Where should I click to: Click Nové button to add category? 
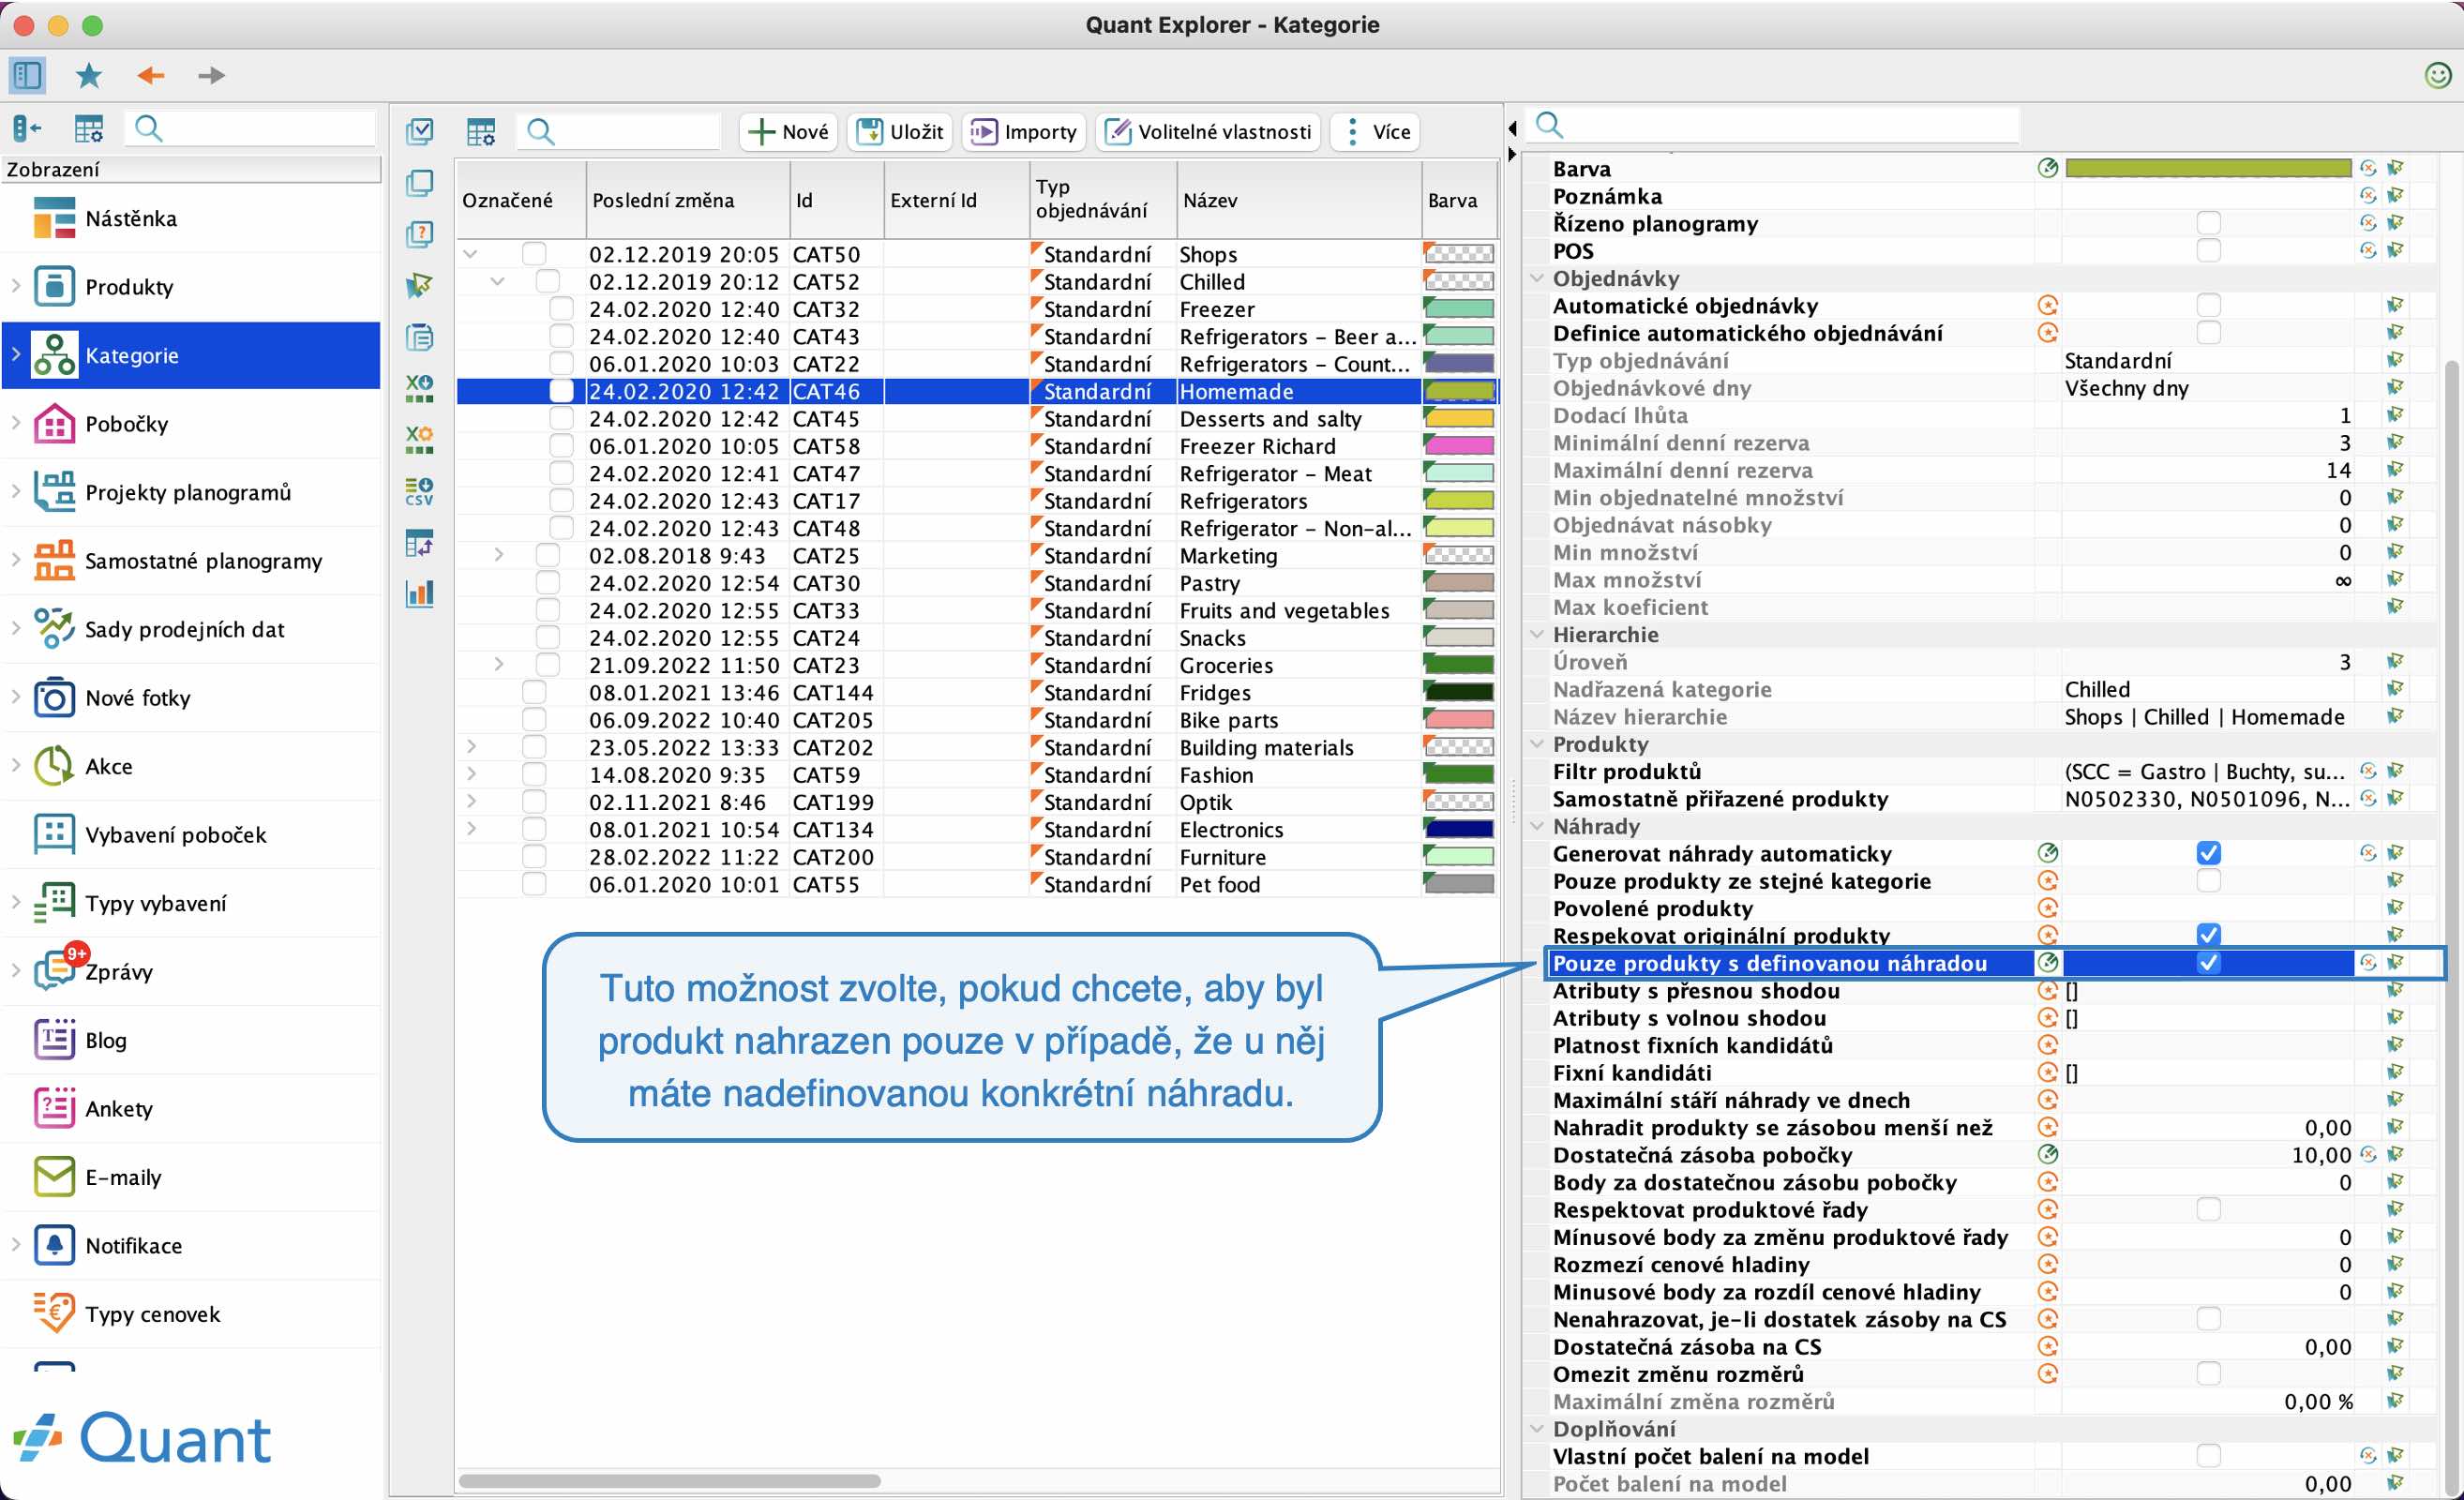[x=788, y=132]
